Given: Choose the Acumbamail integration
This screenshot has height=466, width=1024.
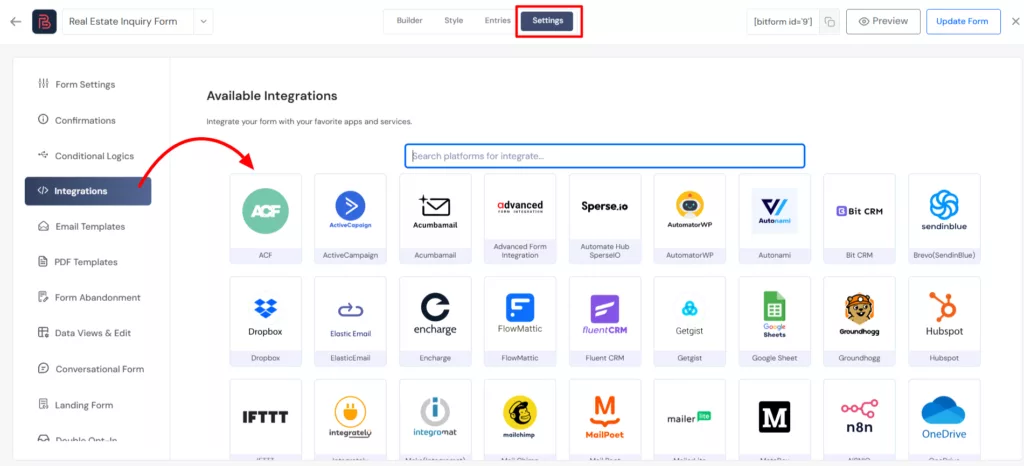Looking at the screenshot, I should (x=435, y=219).
